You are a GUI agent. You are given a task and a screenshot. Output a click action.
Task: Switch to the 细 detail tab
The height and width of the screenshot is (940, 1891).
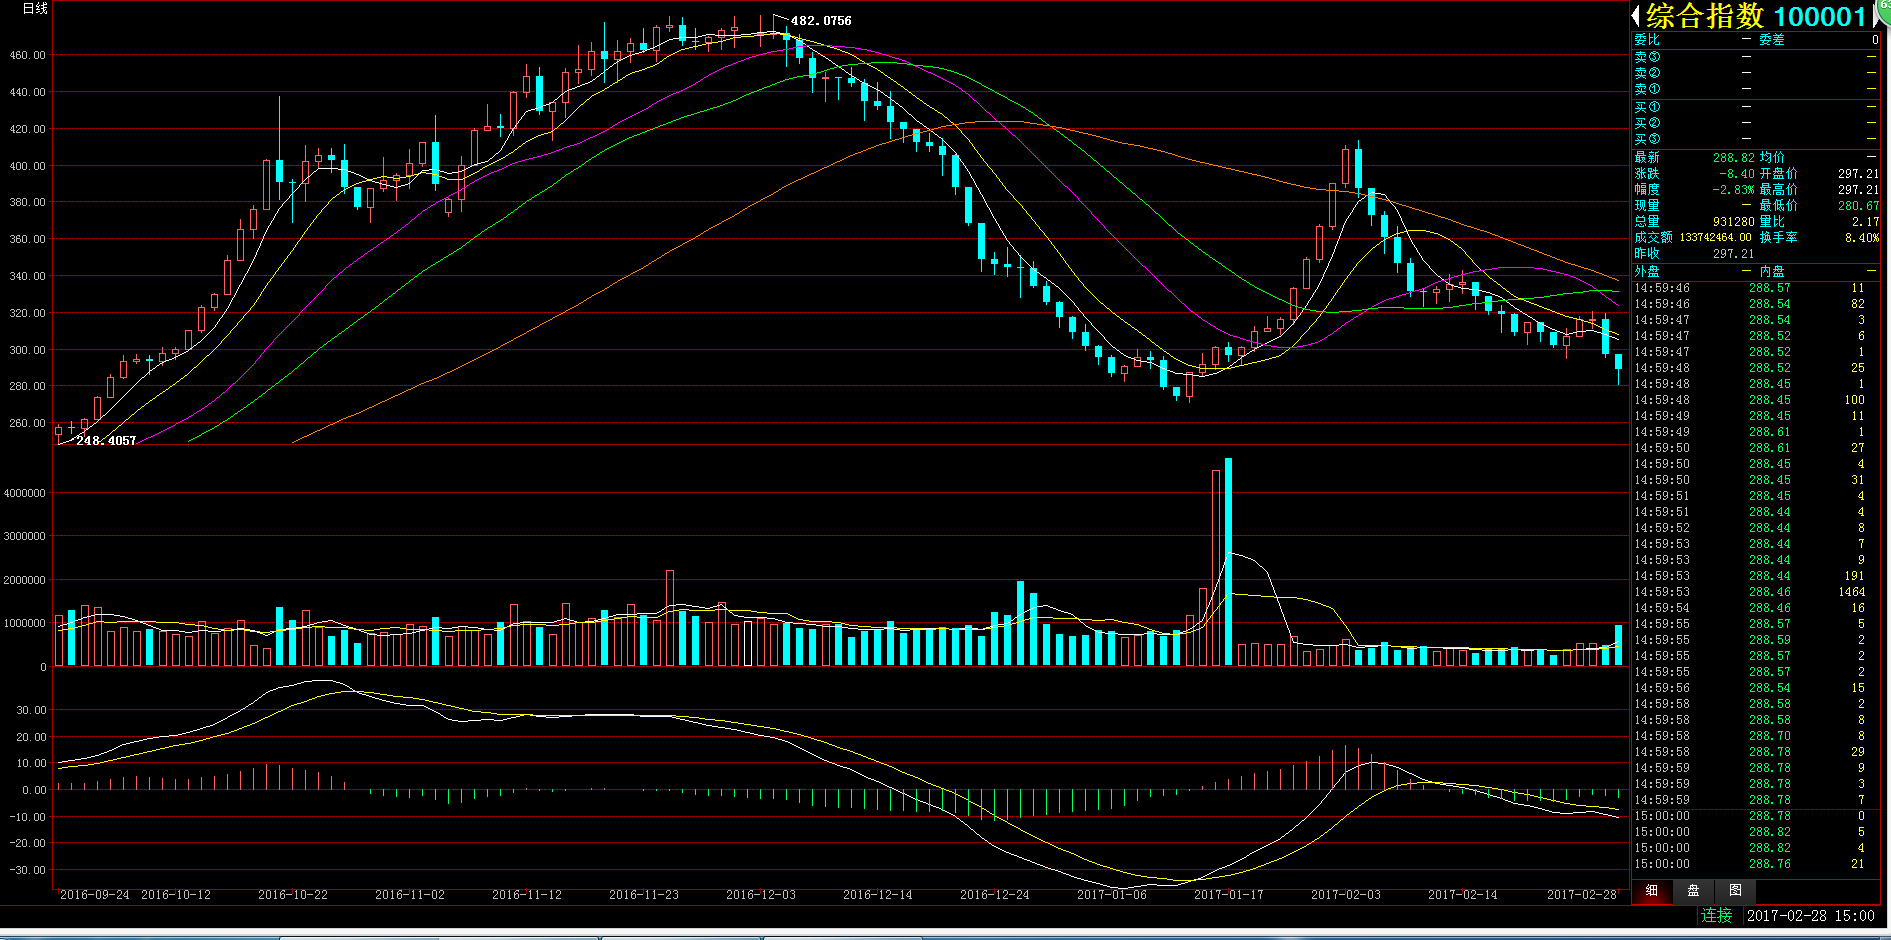(x=1652, y=890)
